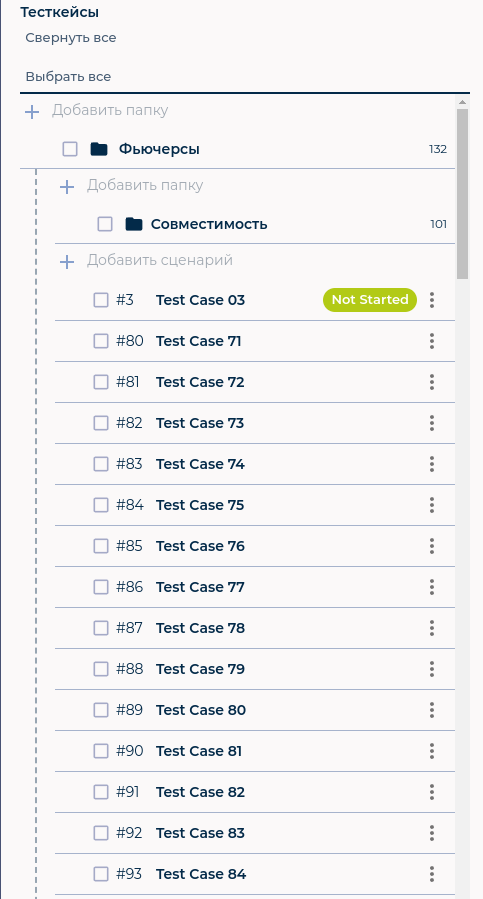
Task: Tick checkbox for #82 Test Case 73
Action: (x=101, y=423)
